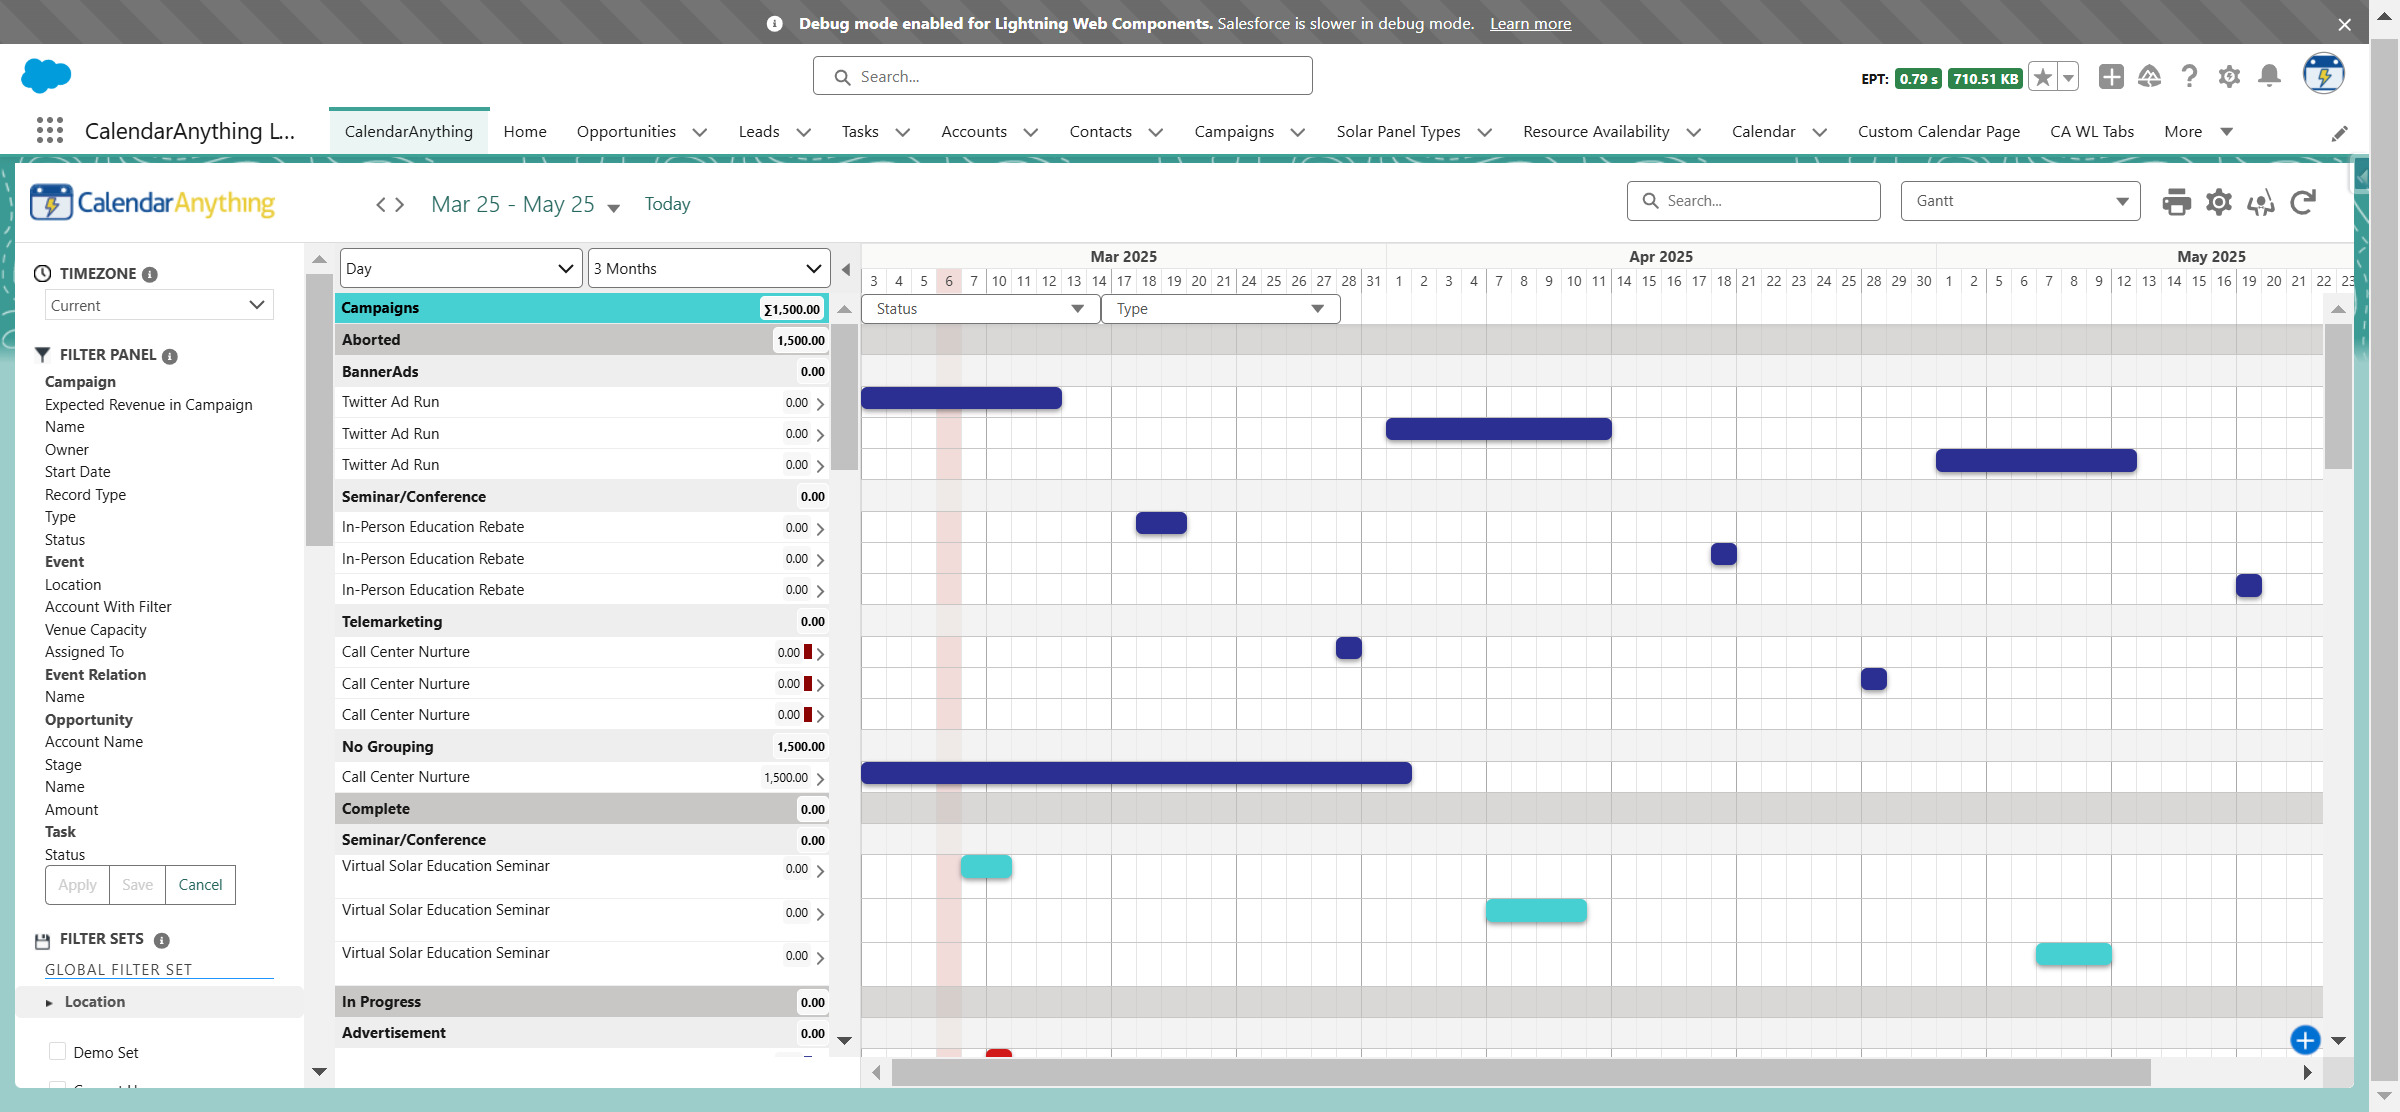
Task: Open the 3 Months range dropdown
Action: (x=709, y=268)
